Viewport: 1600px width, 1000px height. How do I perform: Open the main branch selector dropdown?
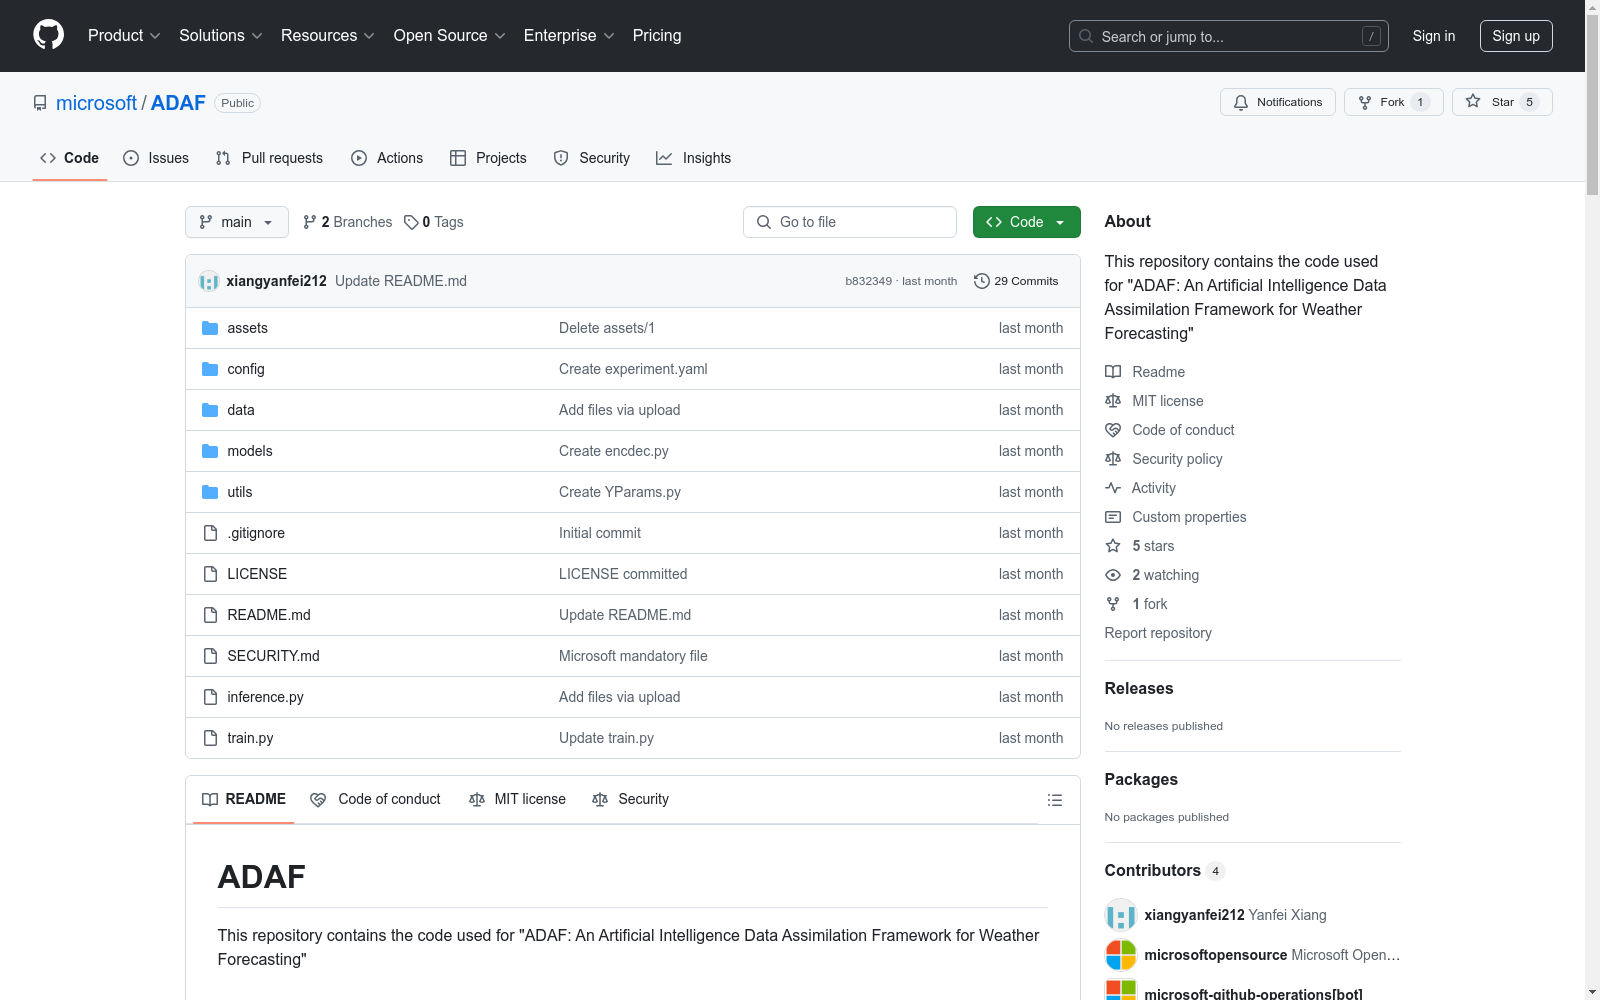point(237,222)
